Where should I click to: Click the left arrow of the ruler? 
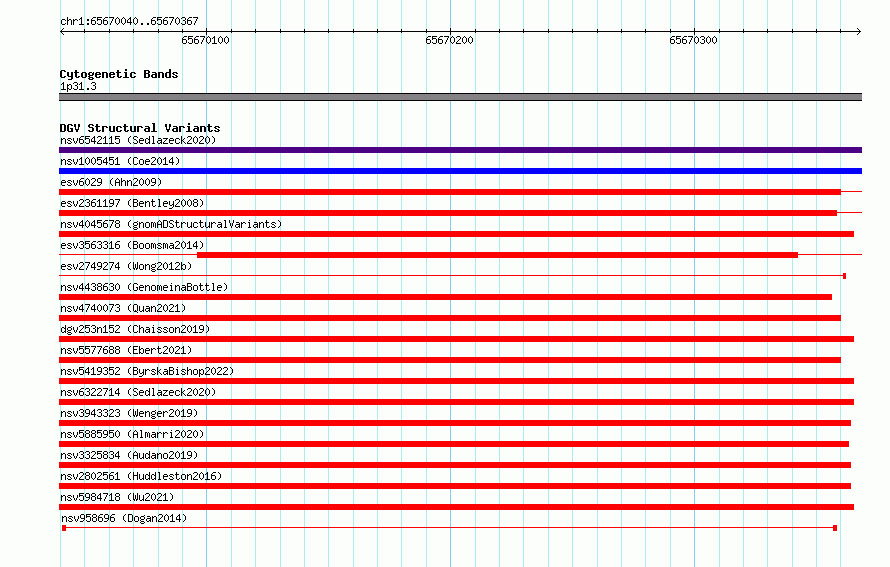pyautogui.click(x=62, y=31)
